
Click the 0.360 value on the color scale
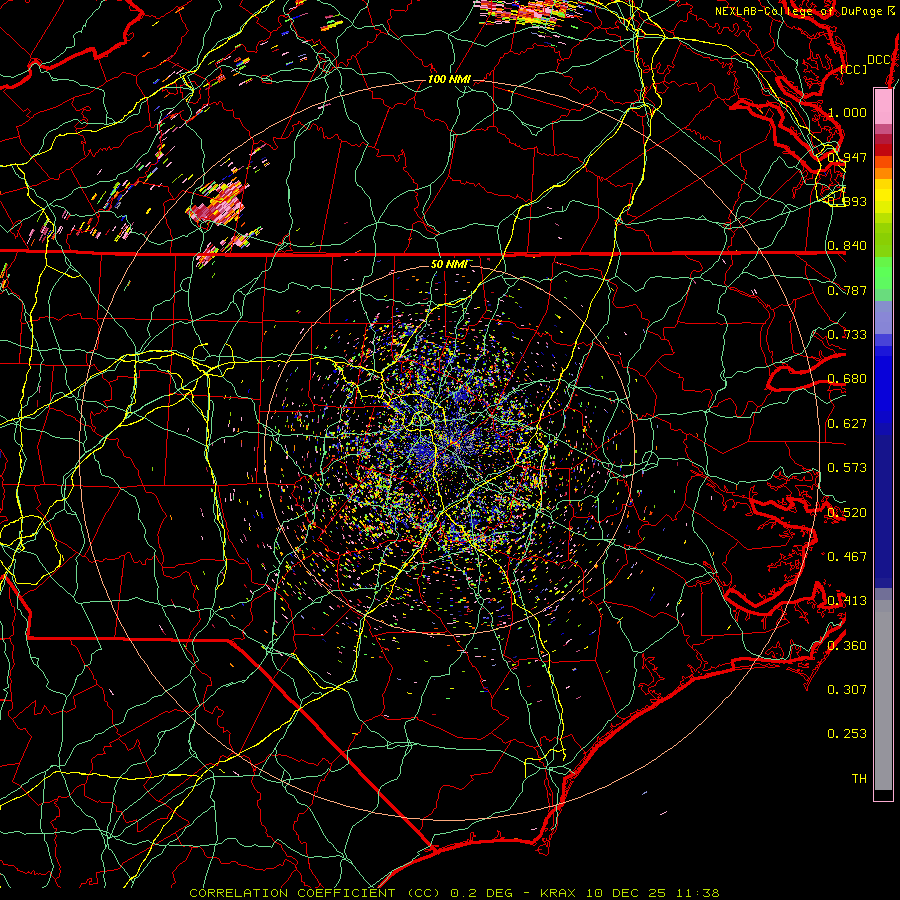847,646
